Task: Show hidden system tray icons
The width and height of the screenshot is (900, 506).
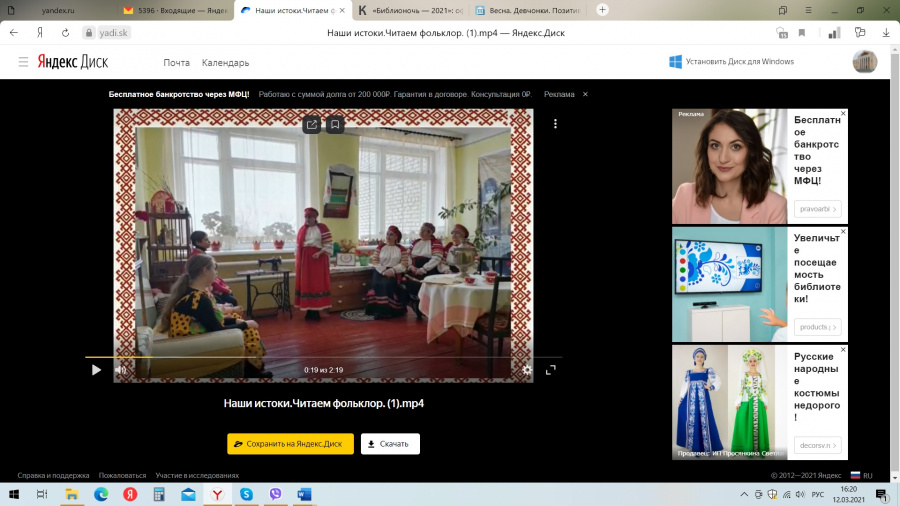Action: (744, 494)
